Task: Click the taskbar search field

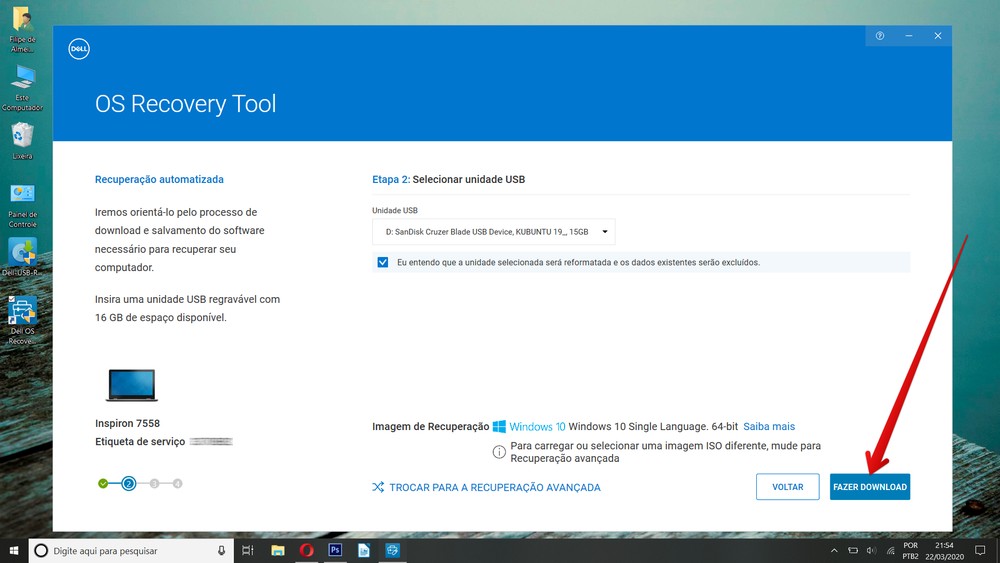Action: coord(131,551)
